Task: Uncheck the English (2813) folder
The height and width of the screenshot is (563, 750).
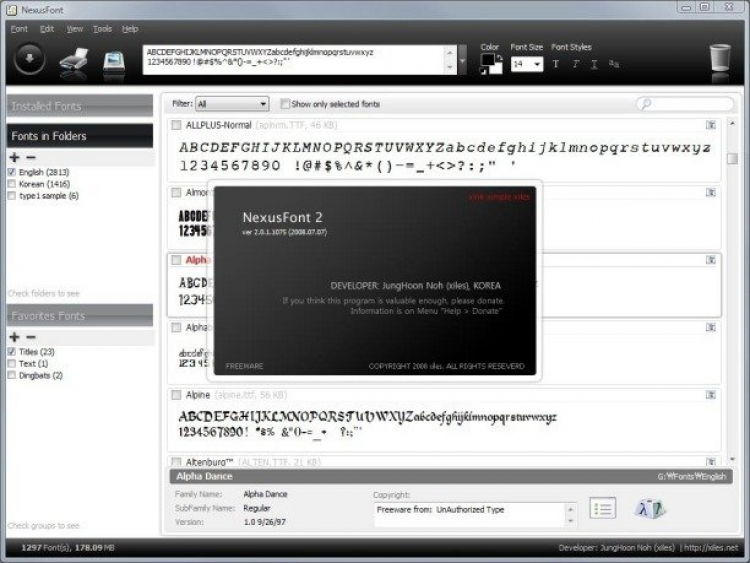Action: coord(12,172)
